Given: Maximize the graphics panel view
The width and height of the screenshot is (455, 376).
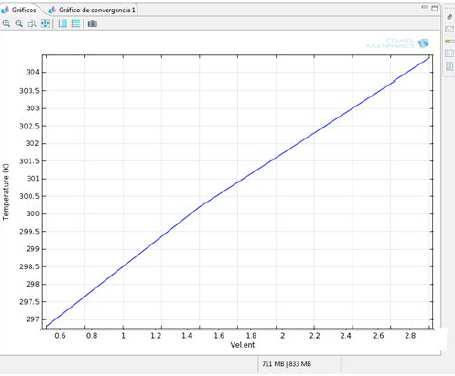Looking at the screenshot, I should pyautogui.click(x=435, y=8).
